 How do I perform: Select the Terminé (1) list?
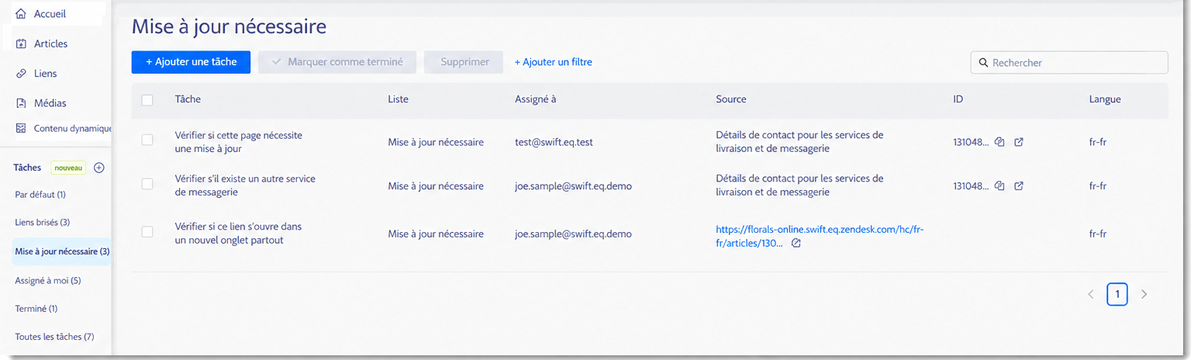click(x=36, y=308)
